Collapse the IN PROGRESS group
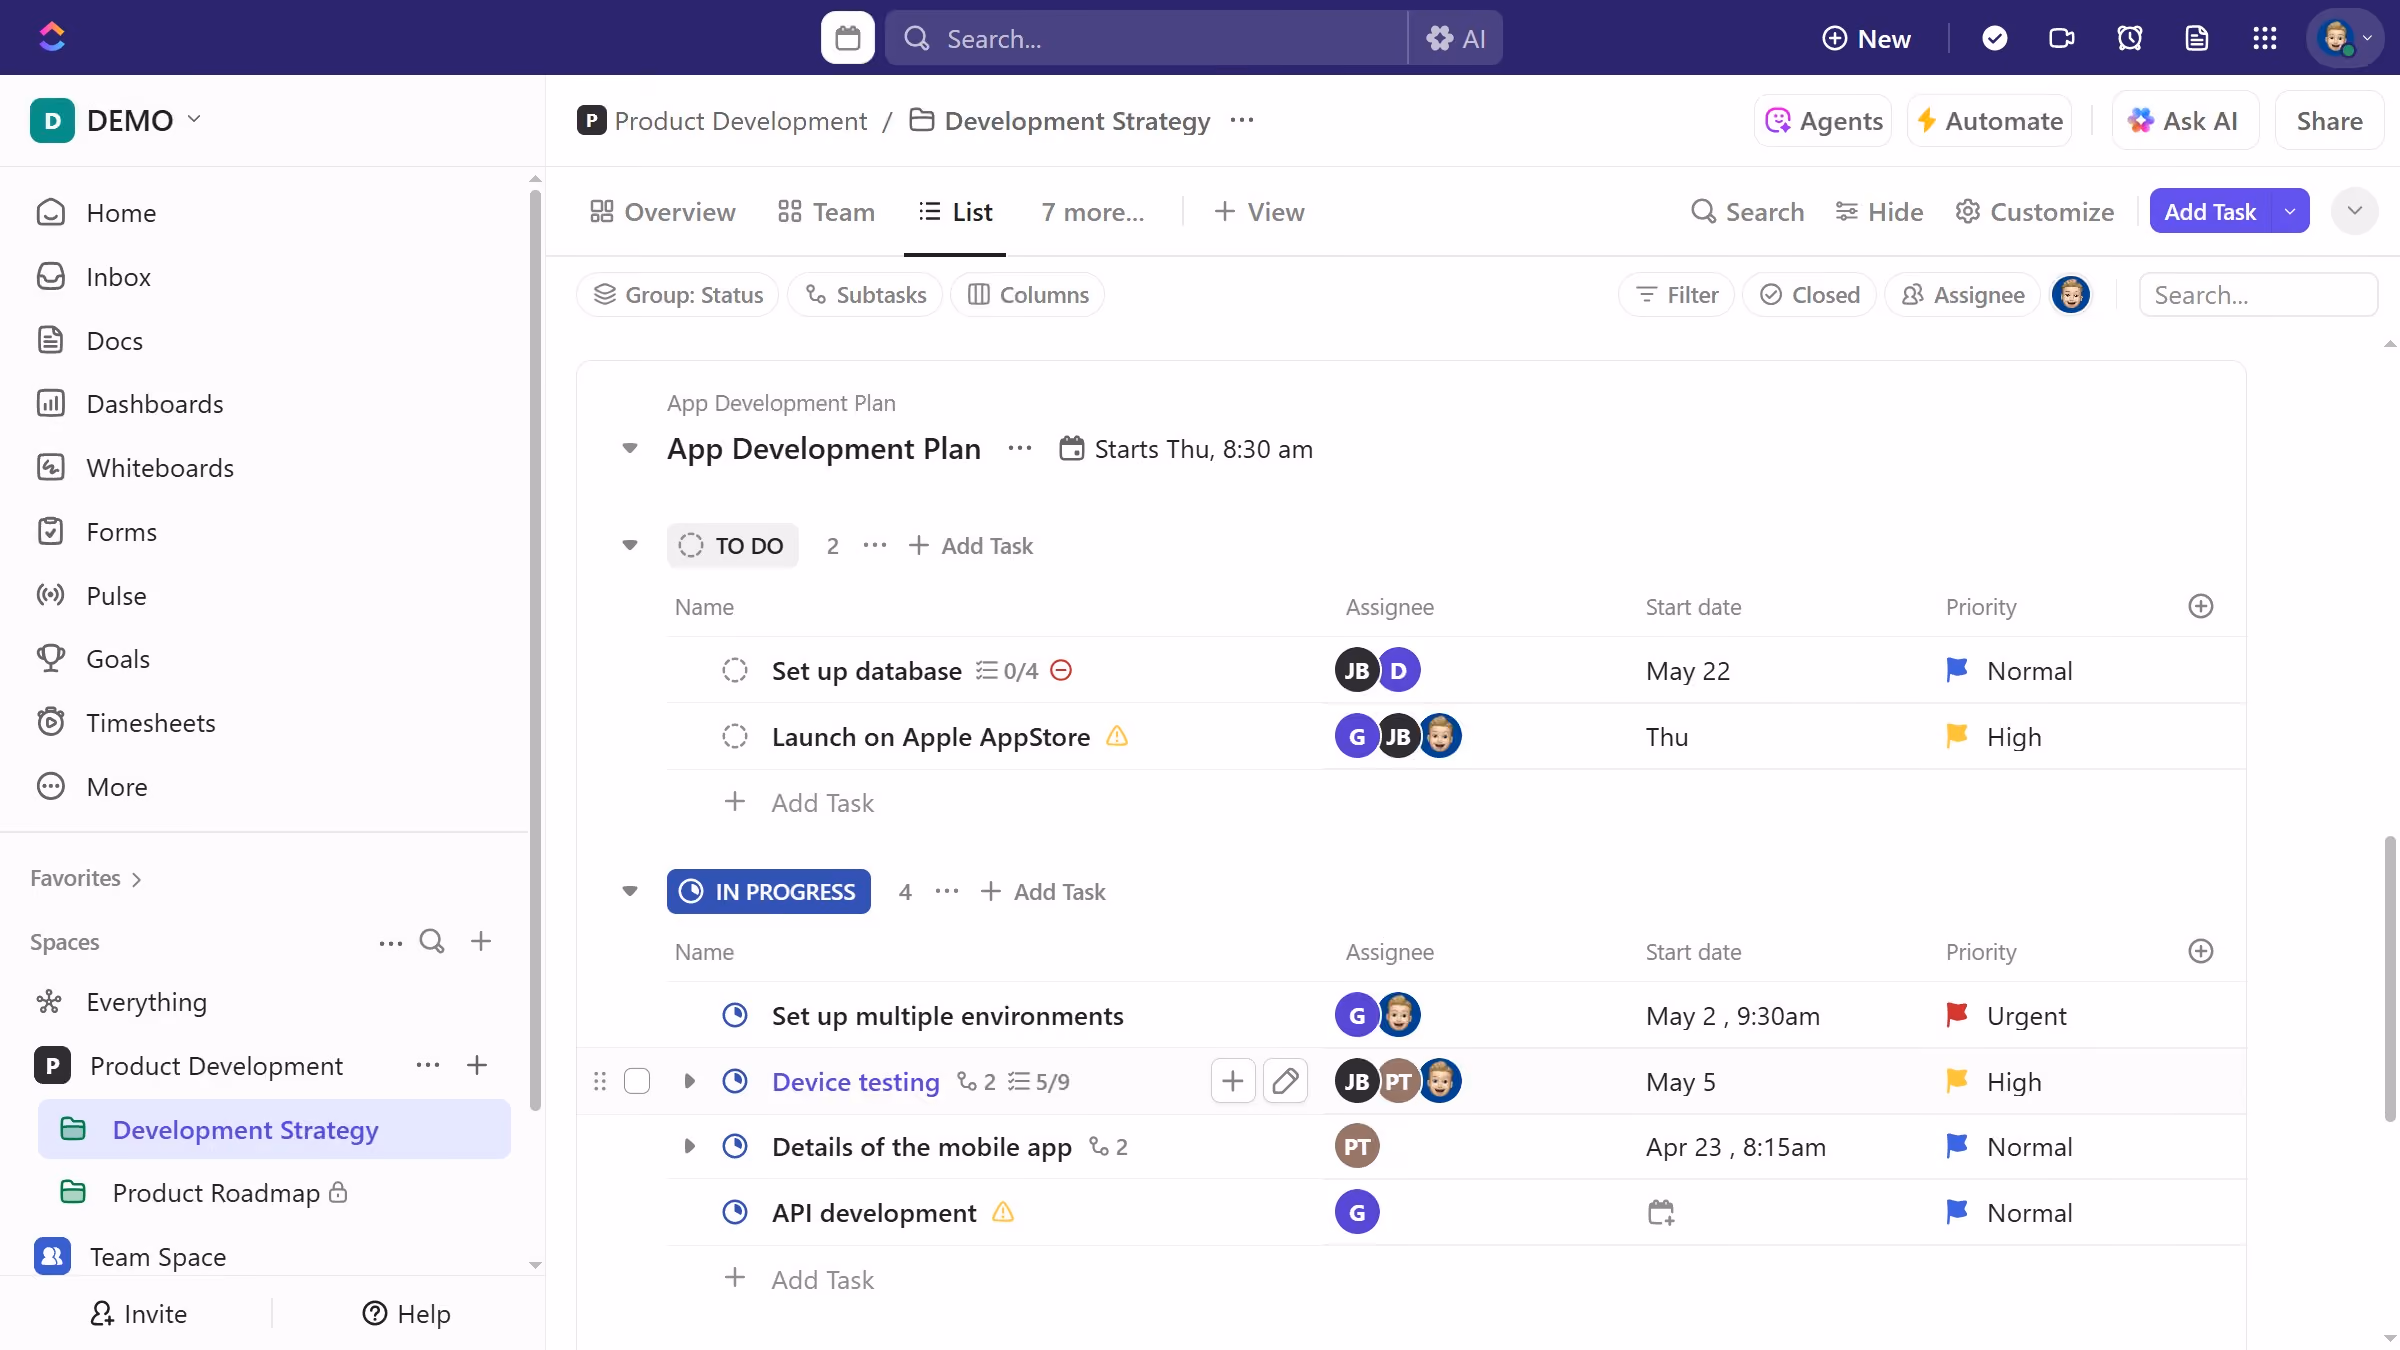2400x1350 pixels. coord(630,891)
